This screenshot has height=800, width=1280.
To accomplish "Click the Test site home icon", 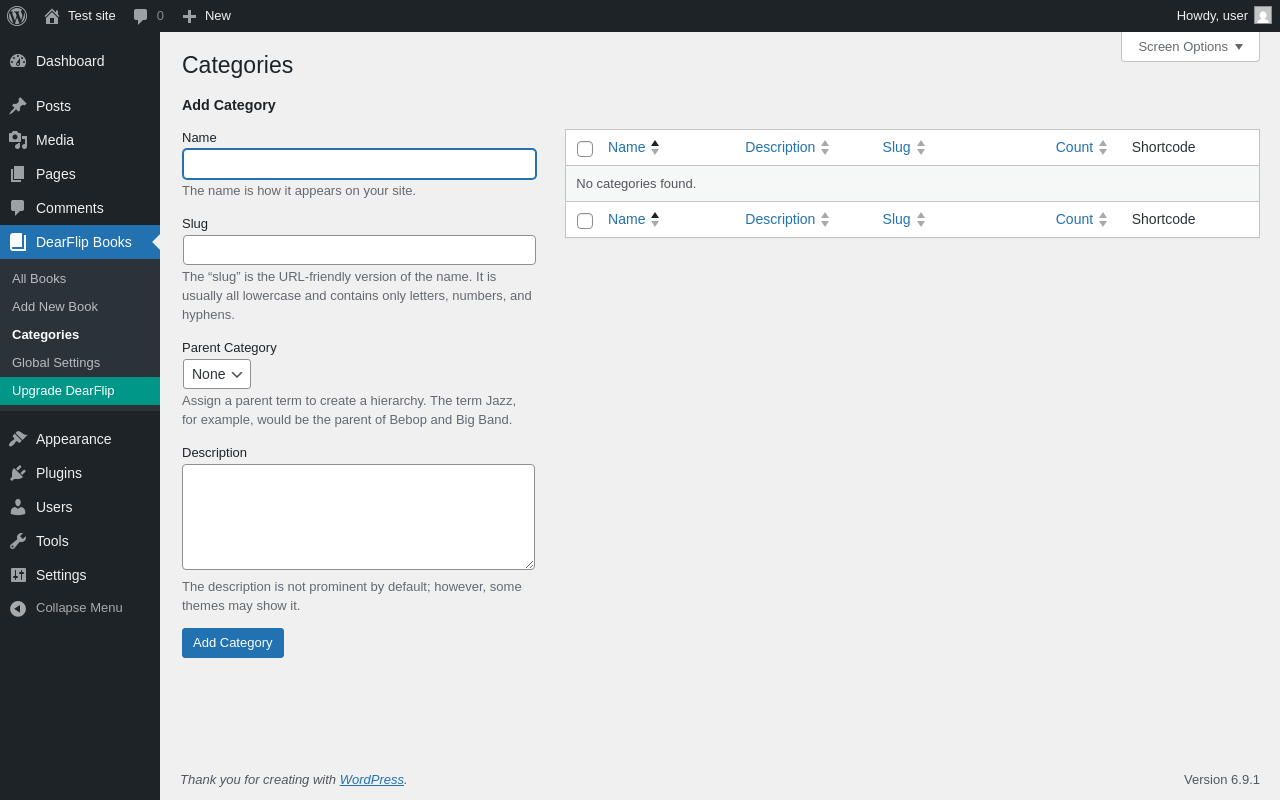I will click(52, 16).
